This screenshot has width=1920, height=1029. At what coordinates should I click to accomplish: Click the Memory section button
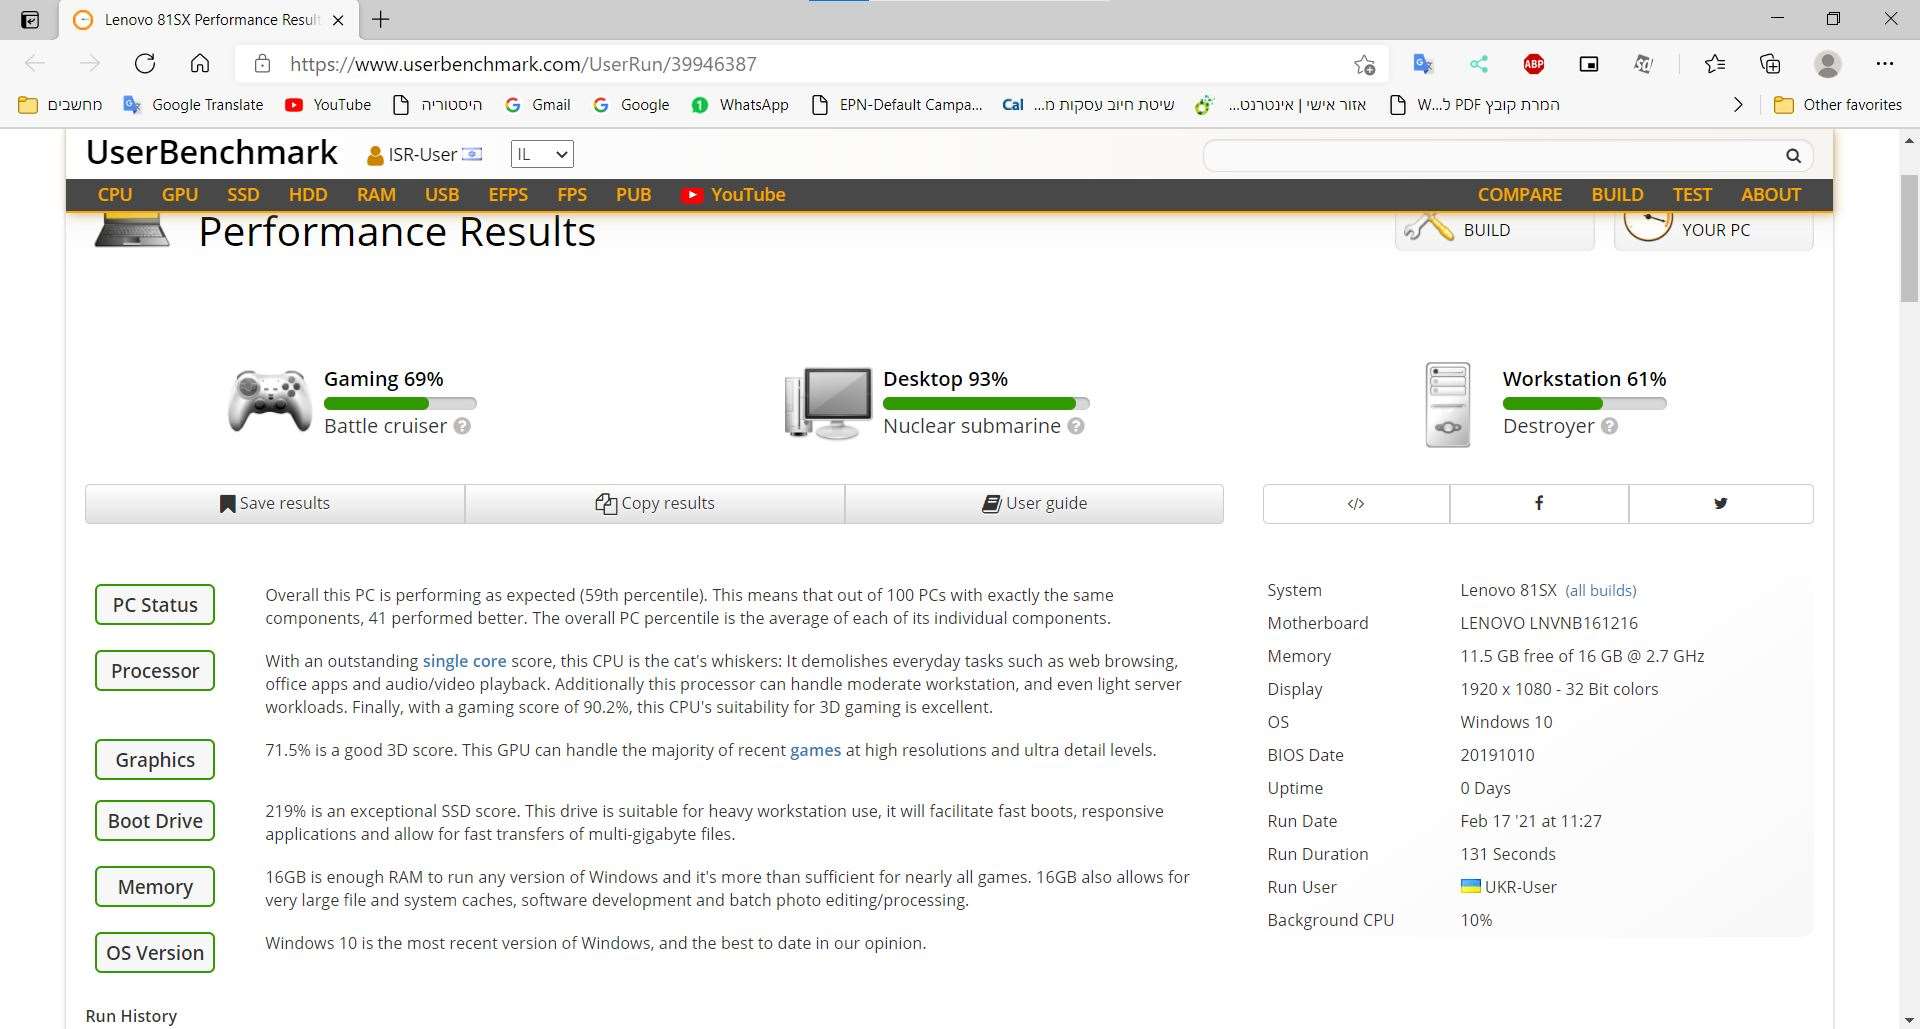(x=155, y=887)
